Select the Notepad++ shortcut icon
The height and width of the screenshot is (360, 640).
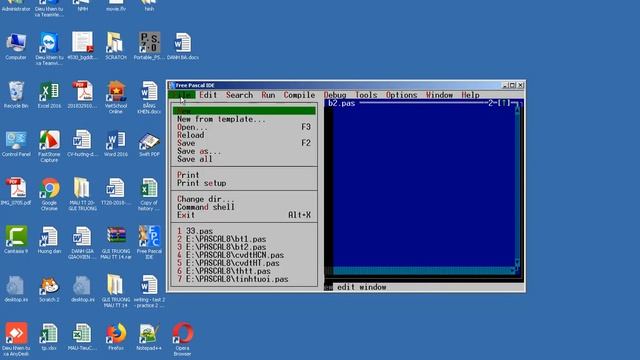click(149, 337)
